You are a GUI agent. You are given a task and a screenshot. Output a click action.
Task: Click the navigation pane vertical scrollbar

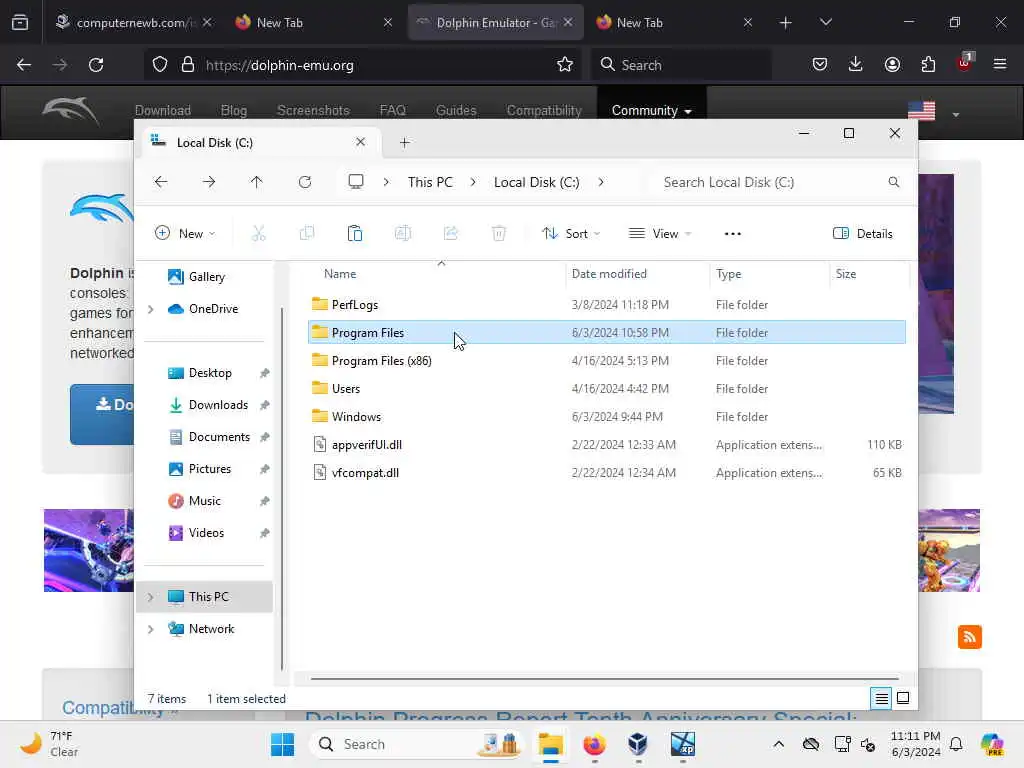[282, 488]
